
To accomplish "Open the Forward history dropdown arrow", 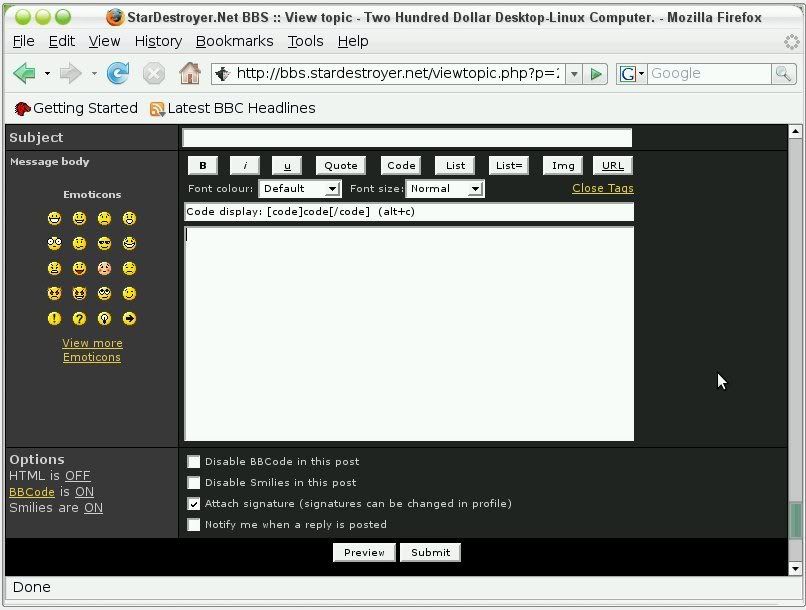I will tap(94, 73).
